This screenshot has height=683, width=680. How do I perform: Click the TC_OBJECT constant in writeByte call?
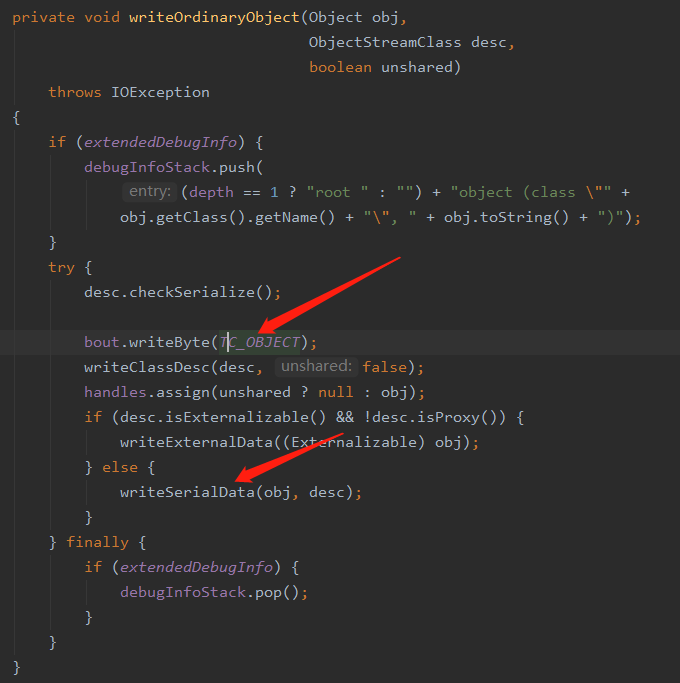260,342
